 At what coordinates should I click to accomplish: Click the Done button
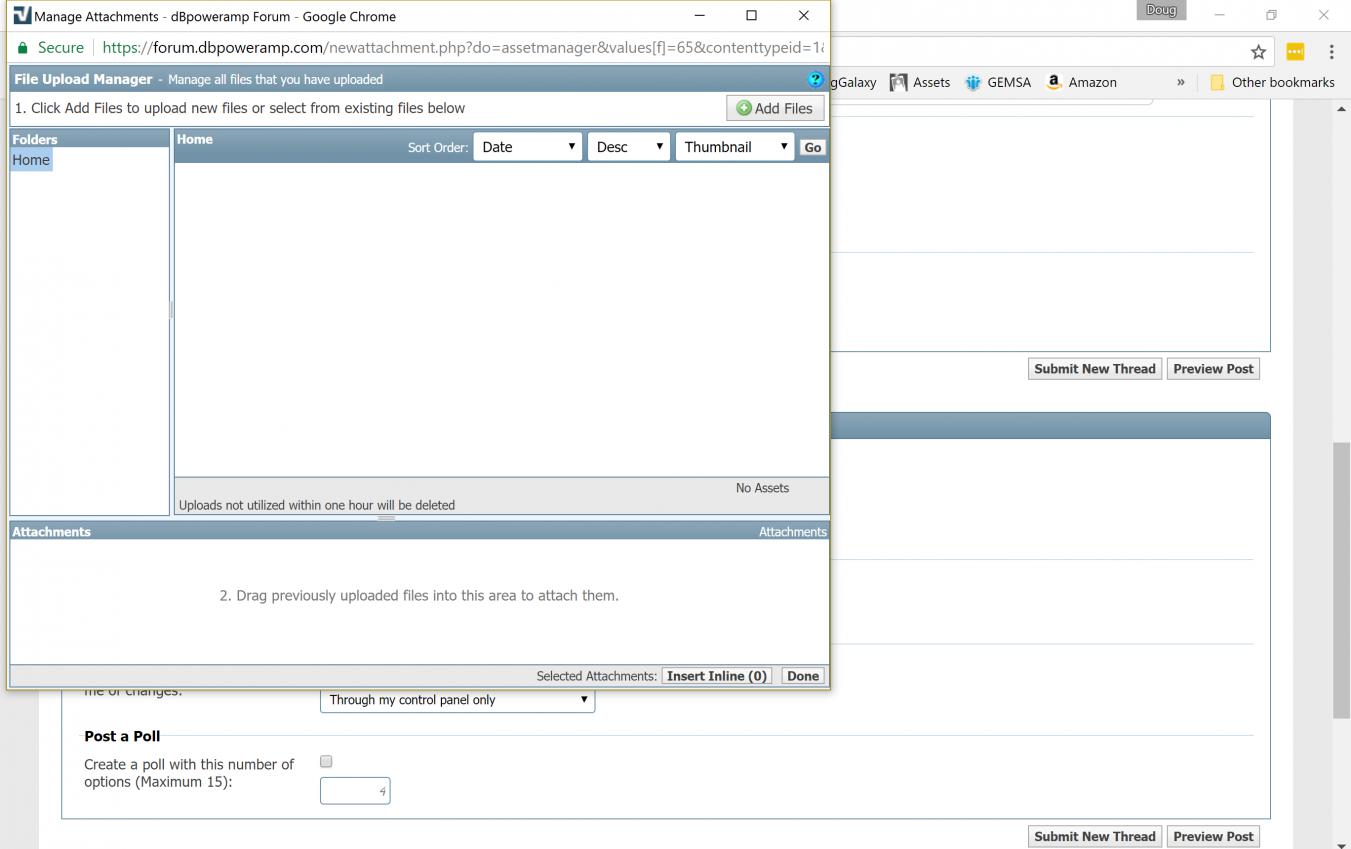802,676
